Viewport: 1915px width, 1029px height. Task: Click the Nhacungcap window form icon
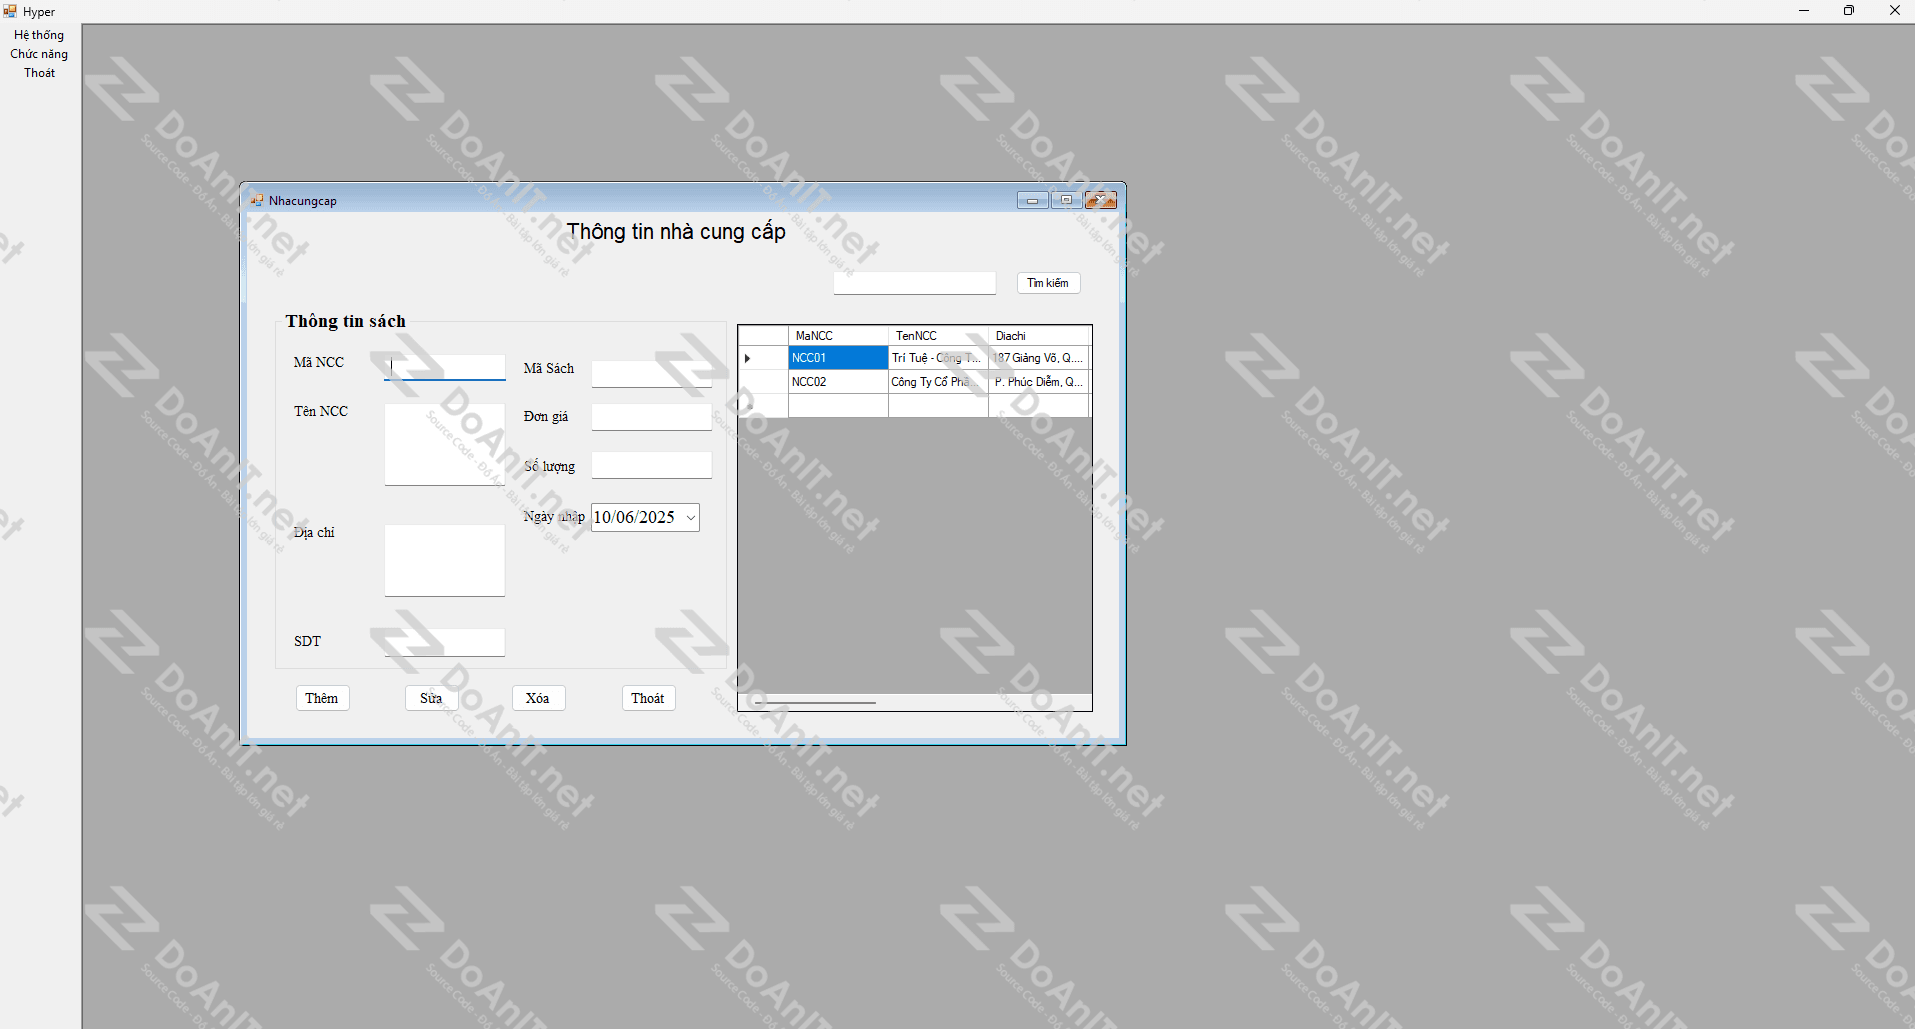[x=257, y=200]
